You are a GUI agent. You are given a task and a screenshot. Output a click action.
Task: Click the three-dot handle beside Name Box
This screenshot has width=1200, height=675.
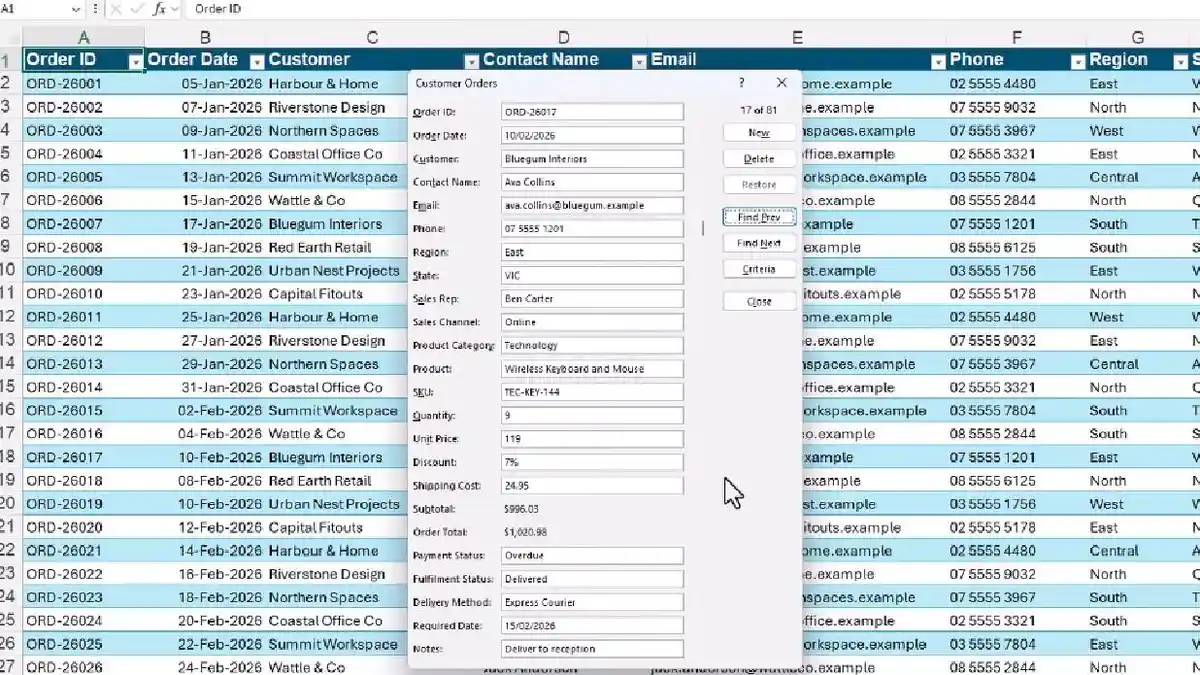(x=95, y=9)
